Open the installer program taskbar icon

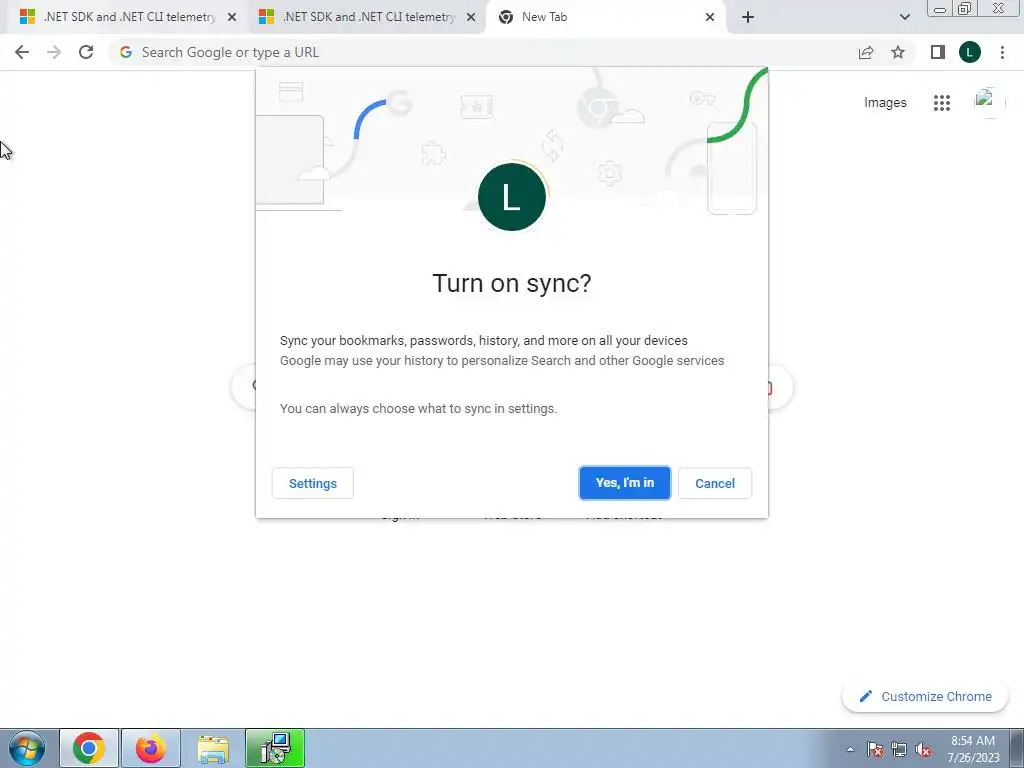coord(275,748)
